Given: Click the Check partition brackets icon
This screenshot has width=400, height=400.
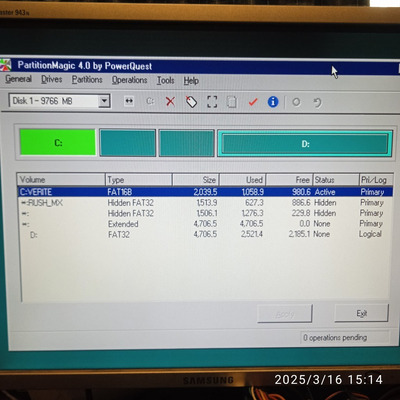Looking at the screenshot, I should click(212, 102).
